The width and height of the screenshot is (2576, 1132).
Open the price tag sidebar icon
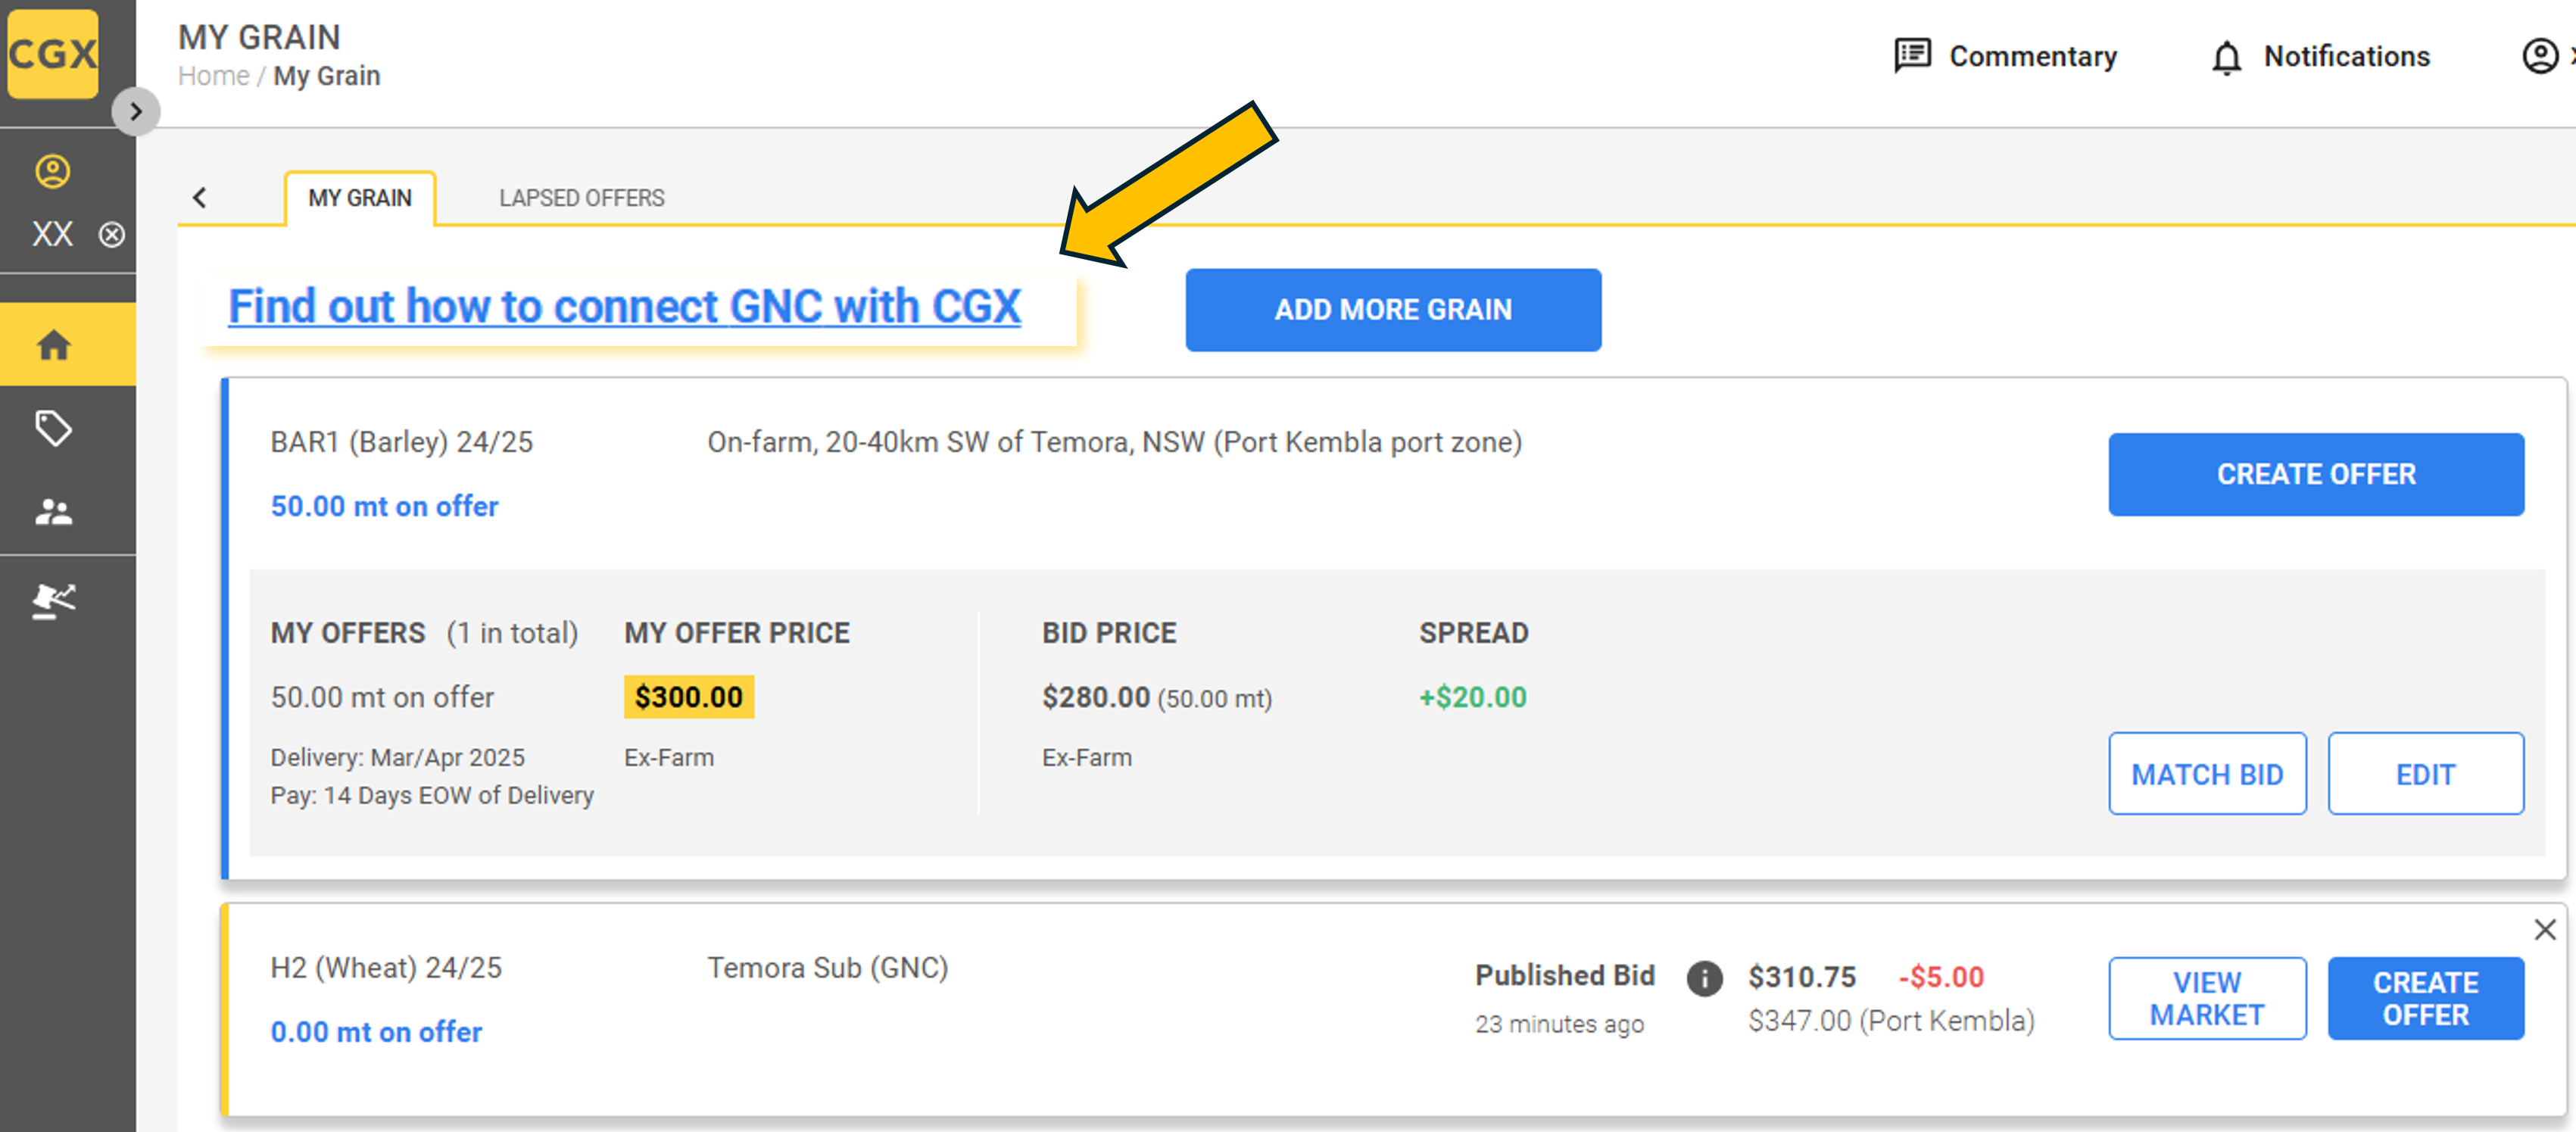coord(53,428)
